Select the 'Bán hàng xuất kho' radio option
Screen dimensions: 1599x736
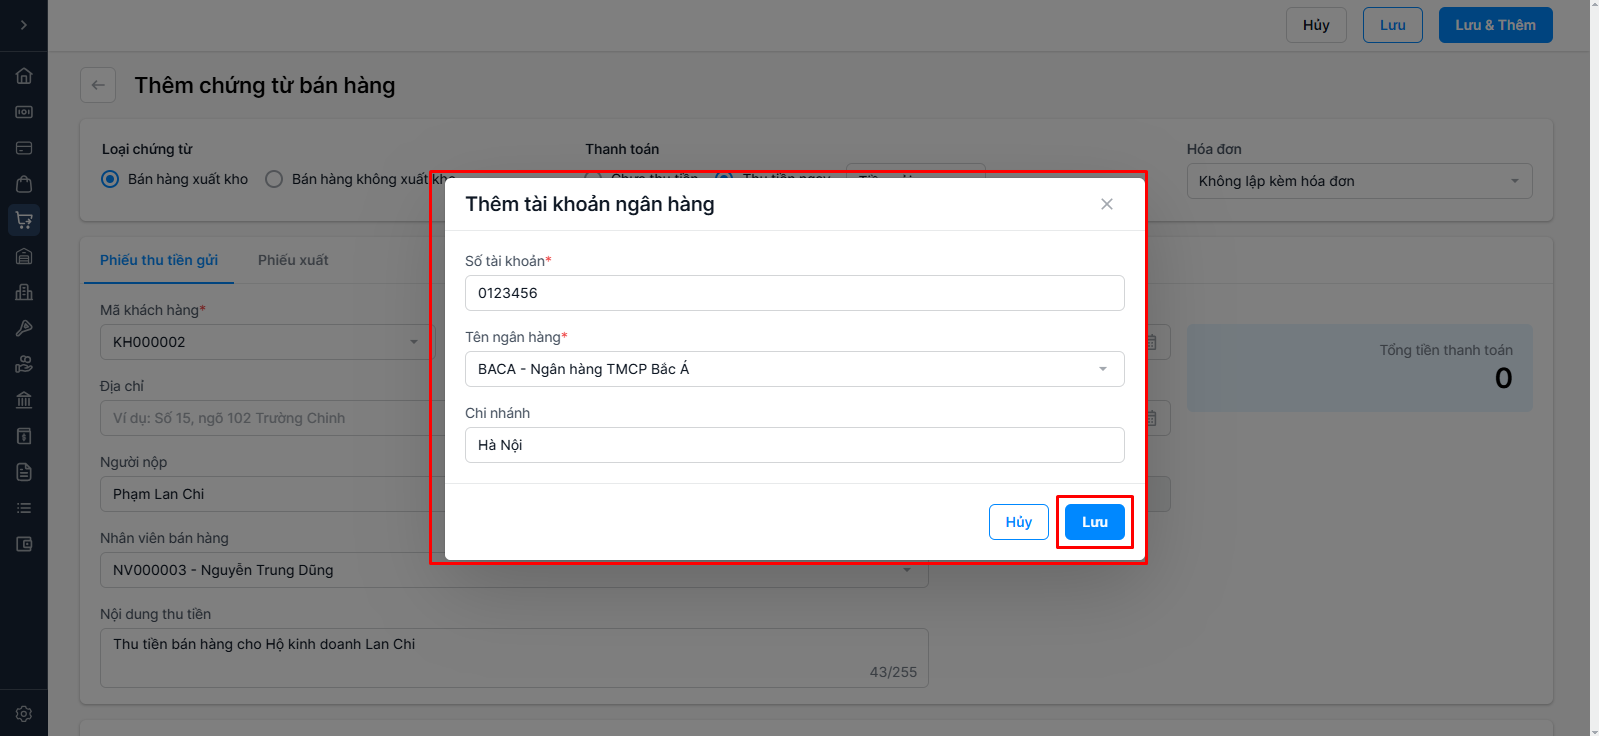(x=111, y=179)
